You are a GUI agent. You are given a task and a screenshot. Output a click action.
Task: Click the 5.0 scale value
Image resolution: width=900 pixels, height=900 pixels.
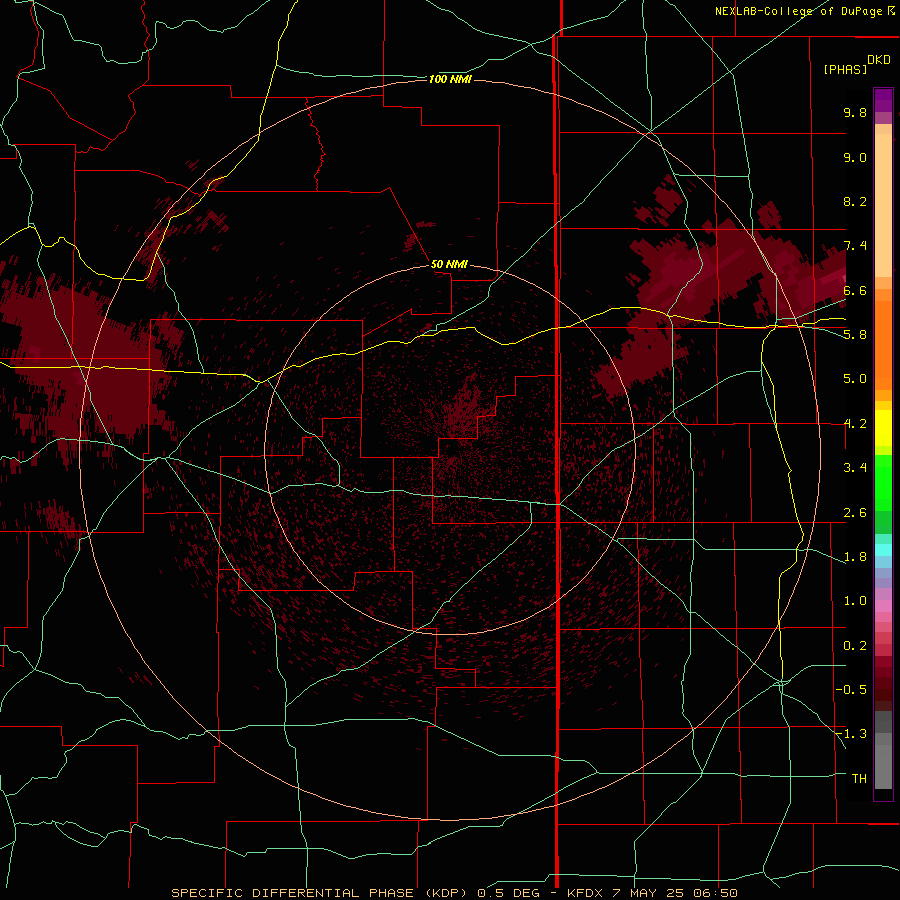855,379
